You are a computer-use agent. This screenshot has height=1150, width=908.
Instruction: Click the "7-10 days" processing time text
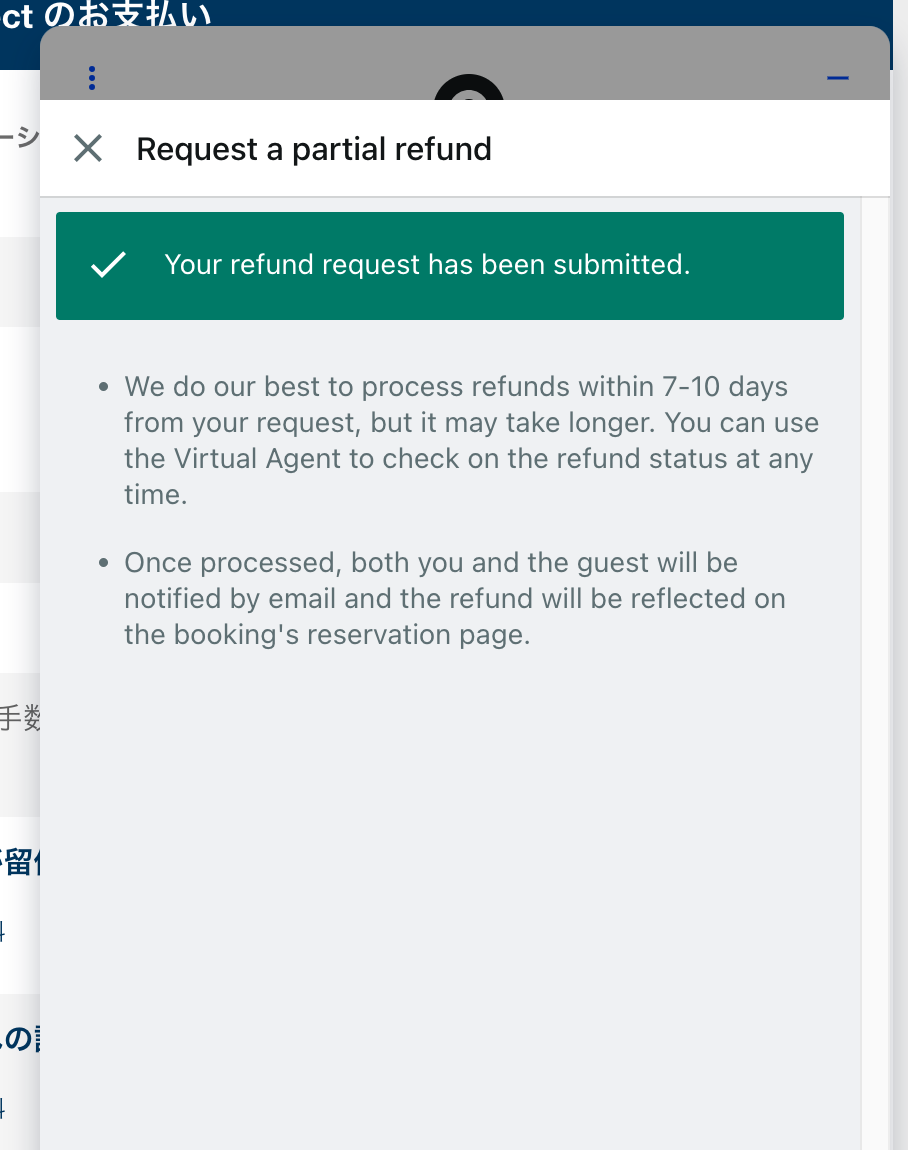tap(725, 387)
